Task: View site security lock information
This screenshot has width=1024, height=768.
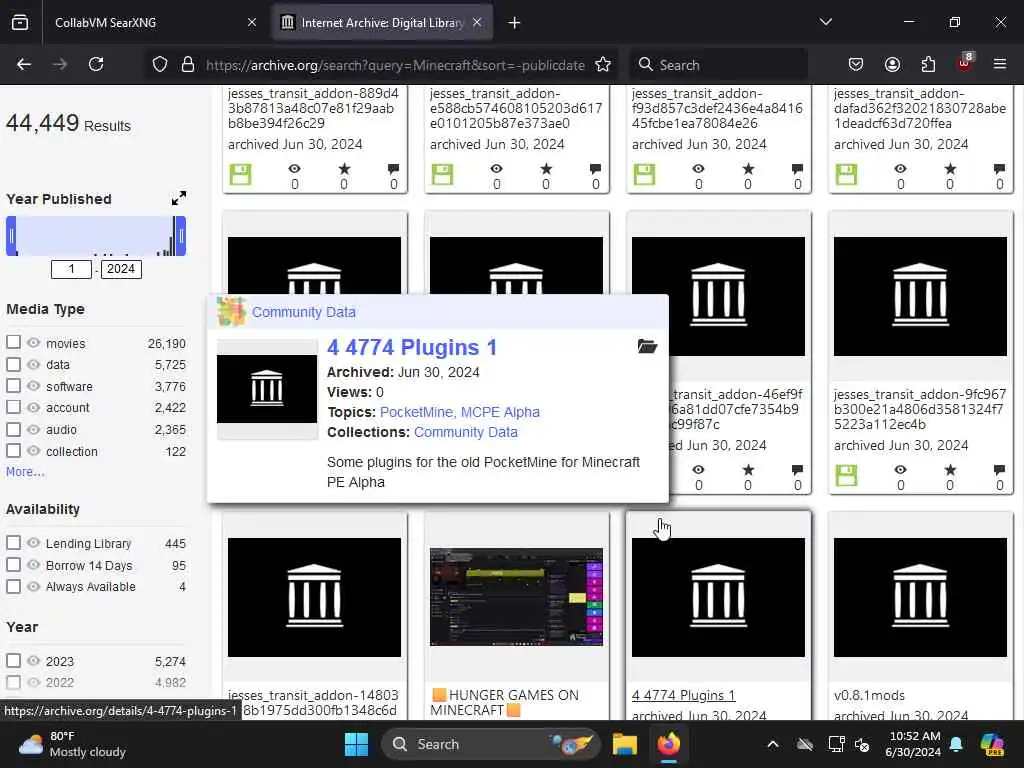Action: (x=188, y=65)
